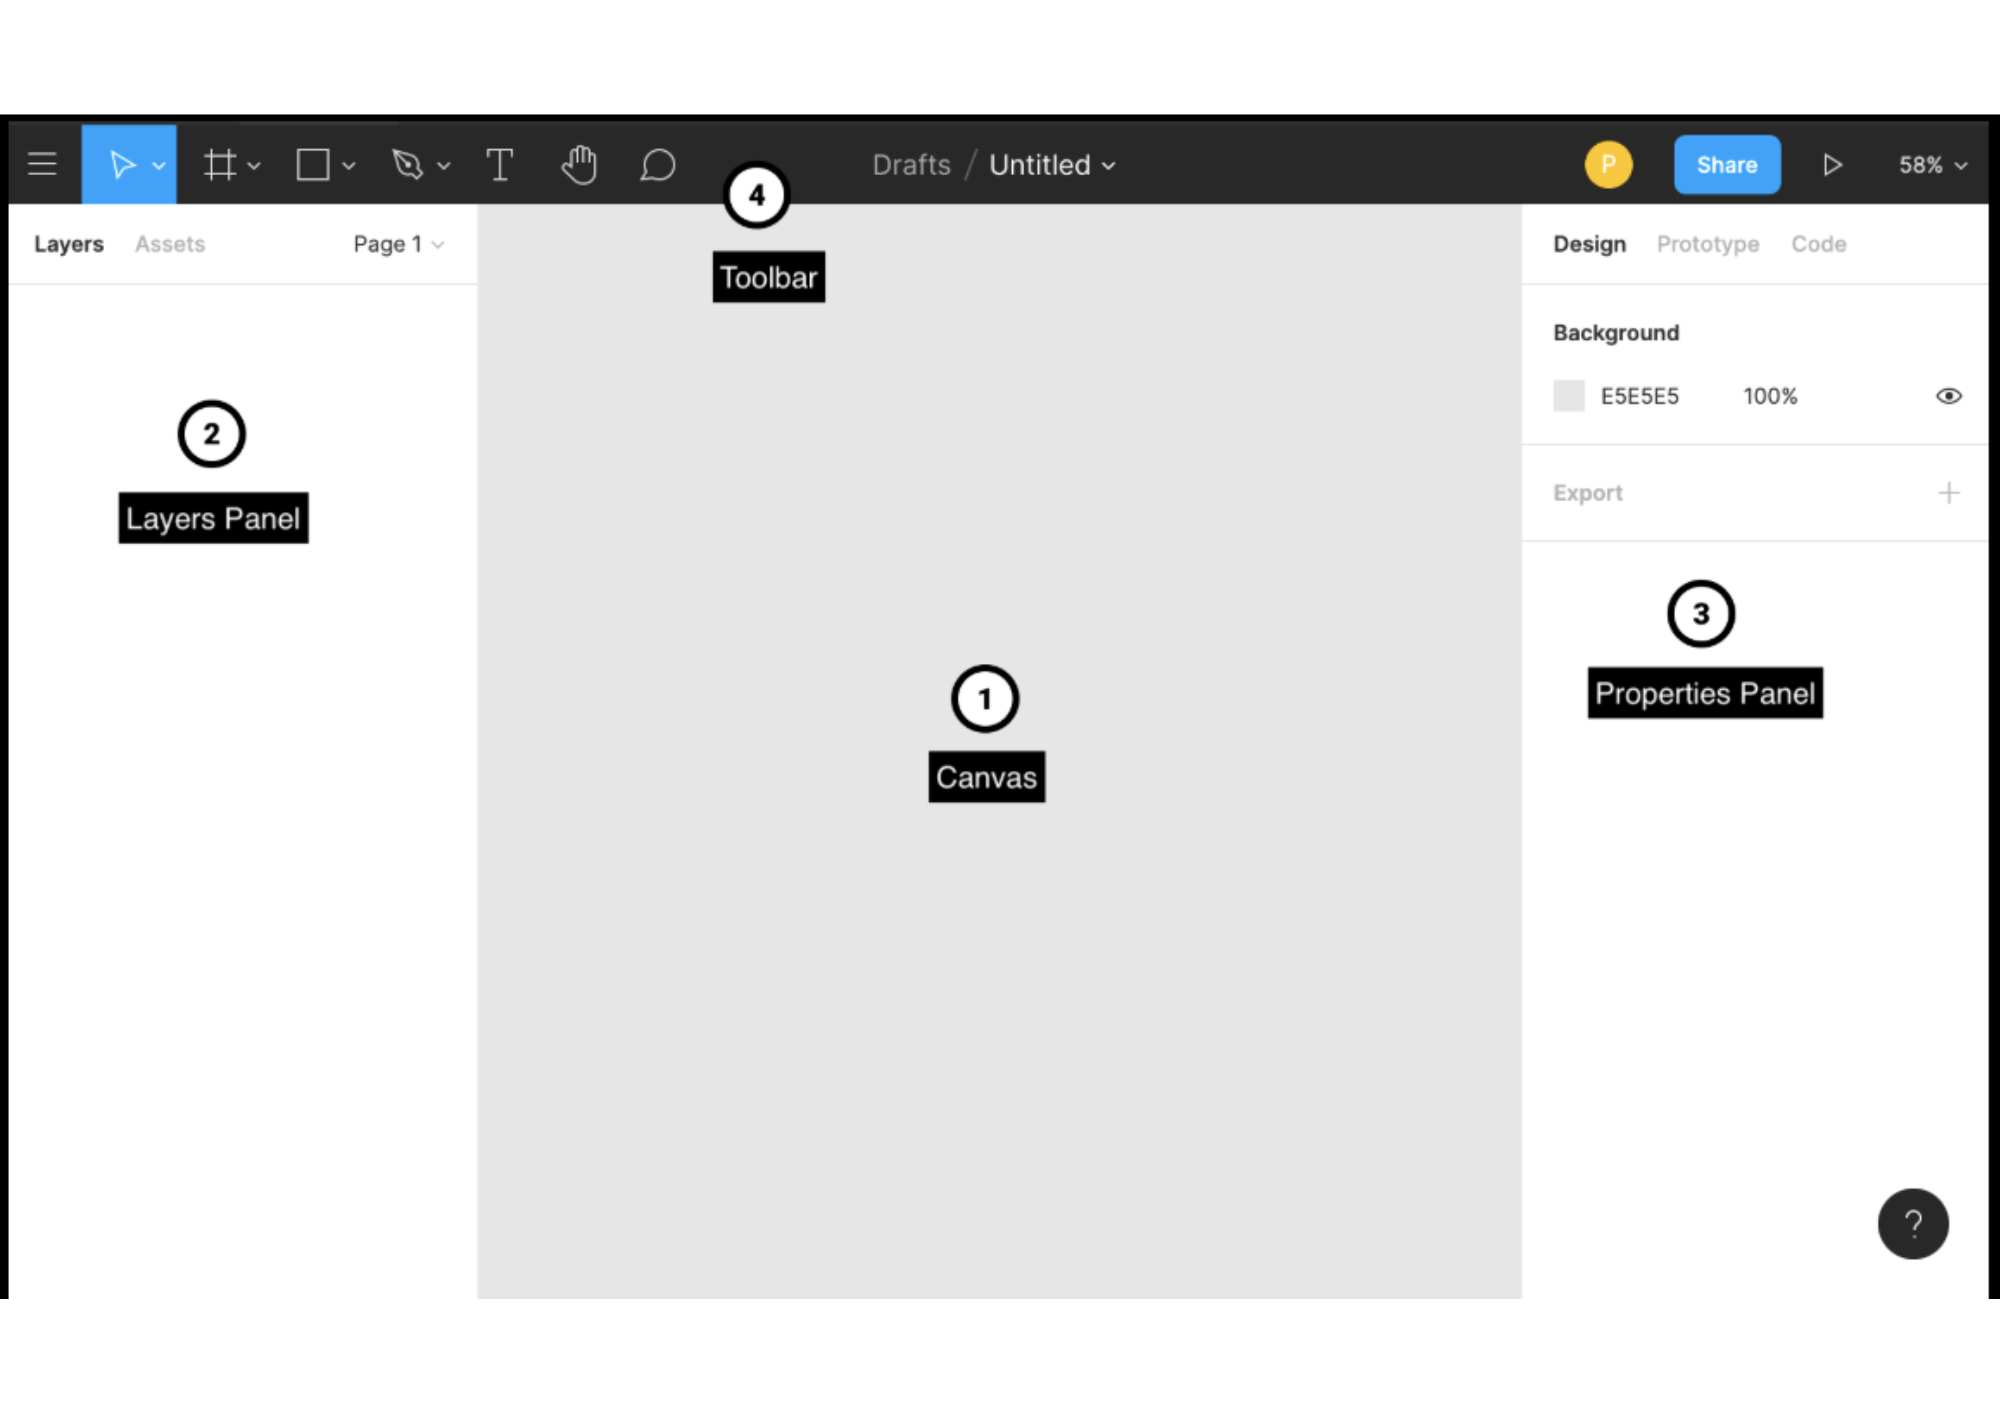Click the Drafts breadcrumb link
2000x1414 pixels.
(911, 164)
